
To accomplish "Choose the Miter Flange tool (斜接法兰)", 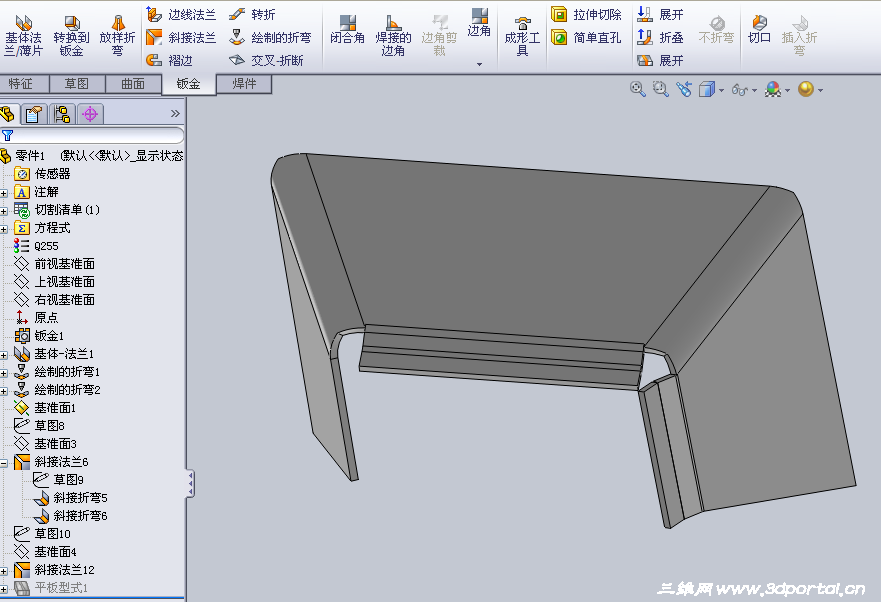I will [181, 37].
